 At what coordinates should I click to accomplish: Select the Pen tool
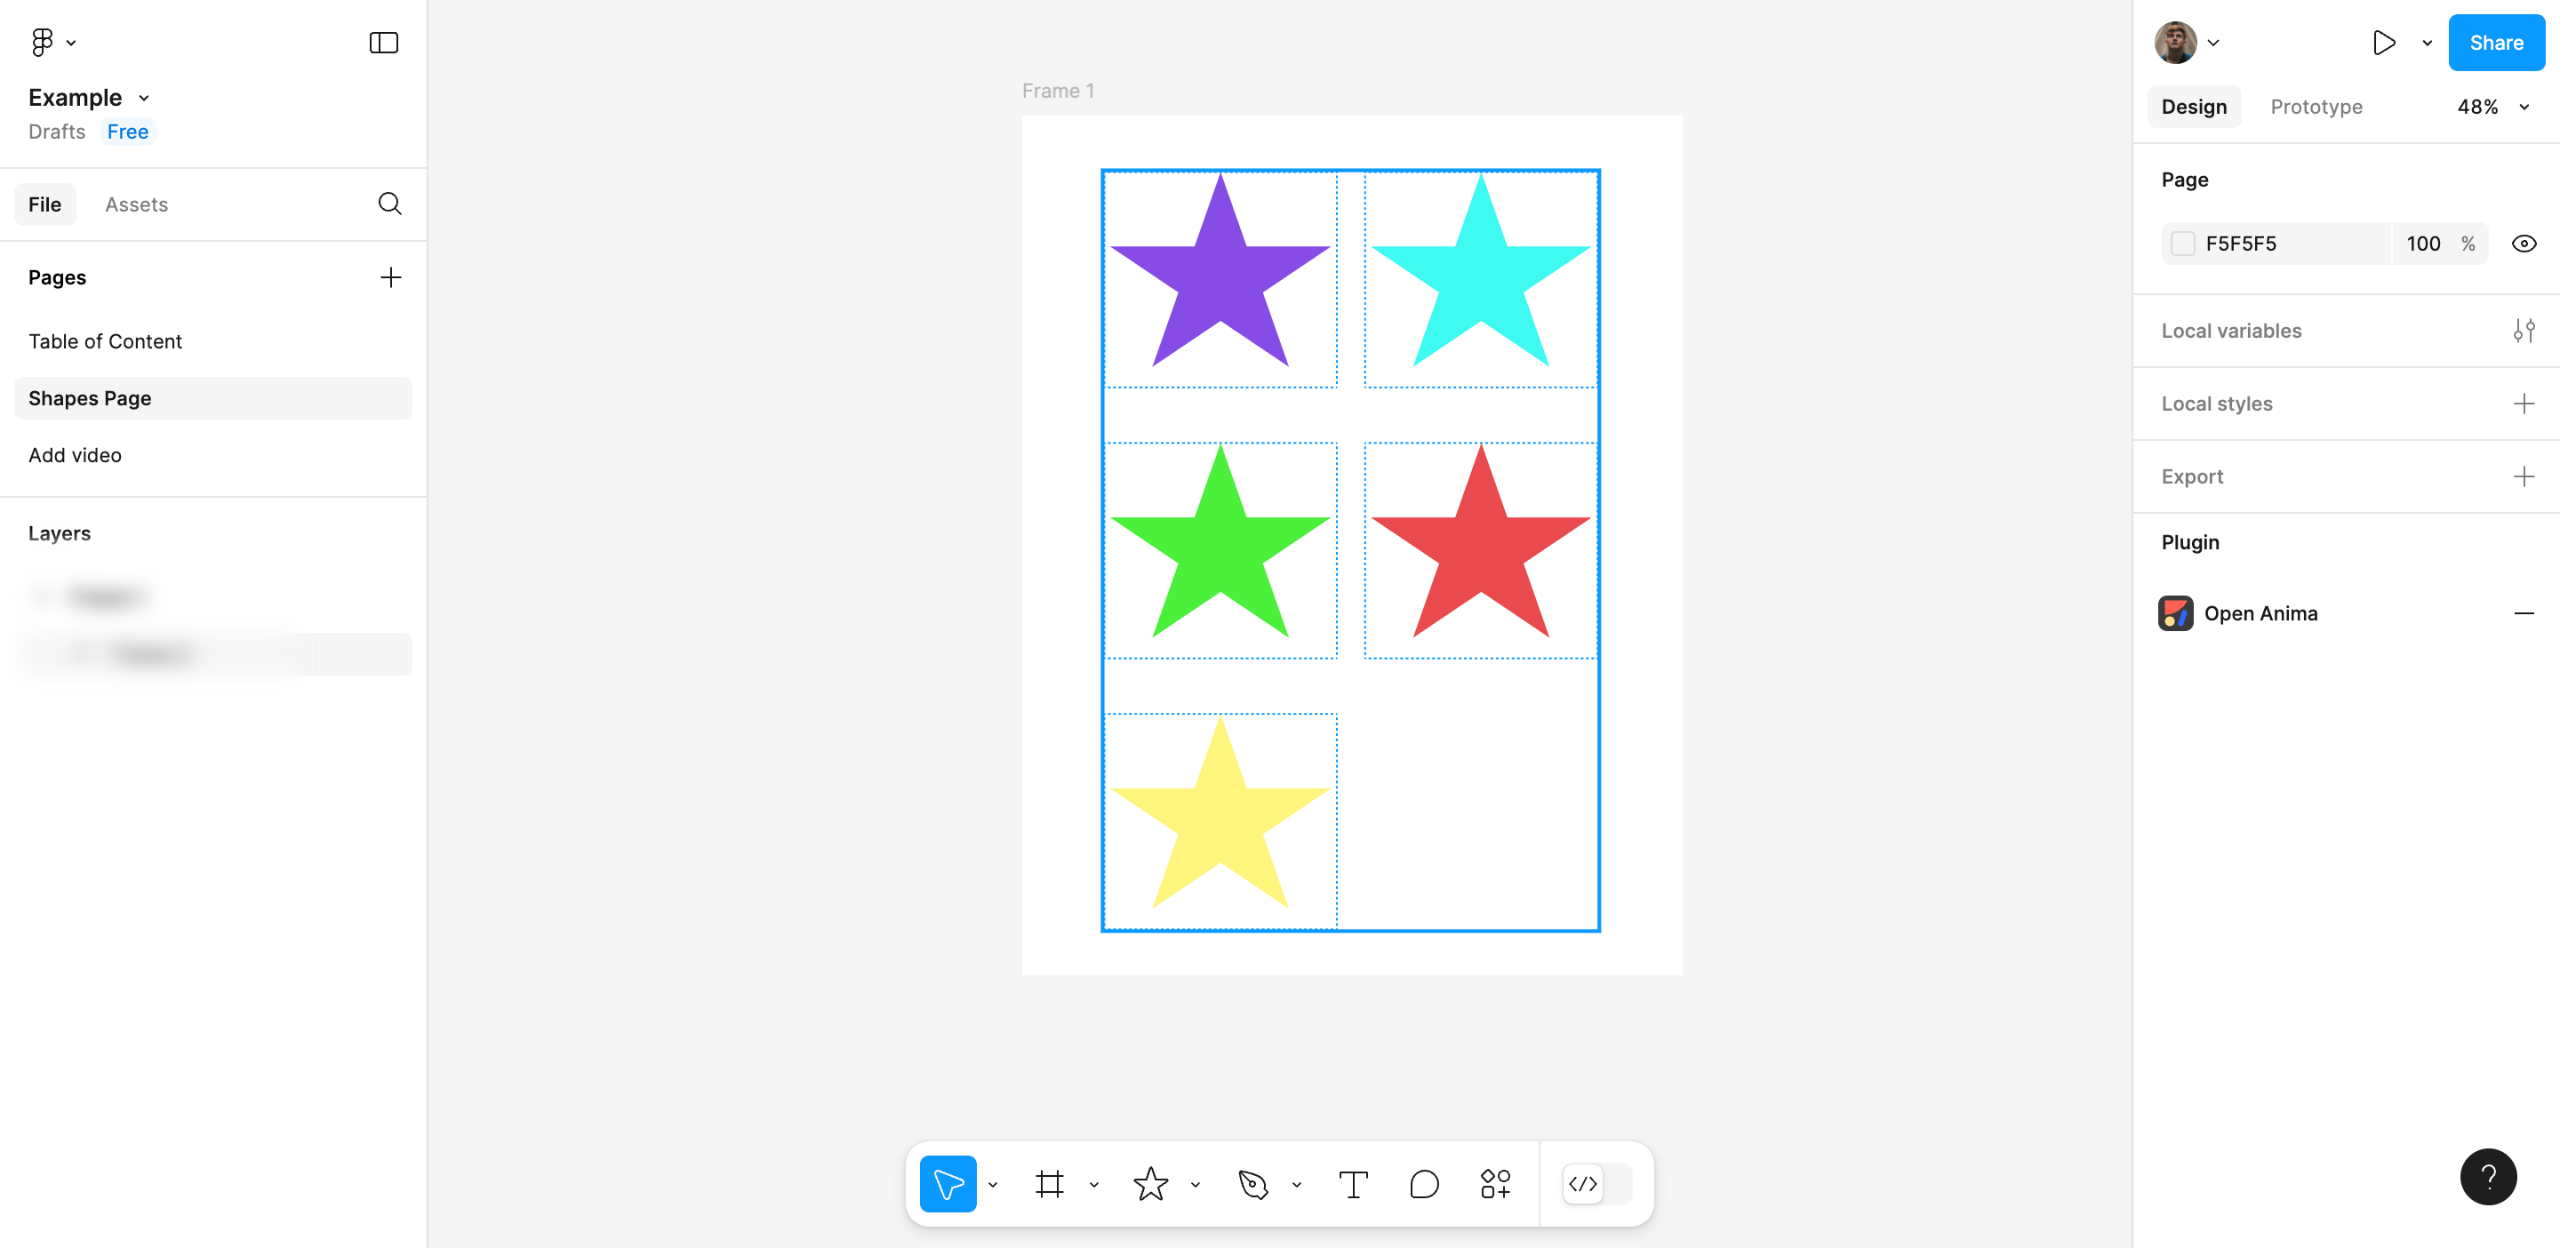tap(1252, 1184)
